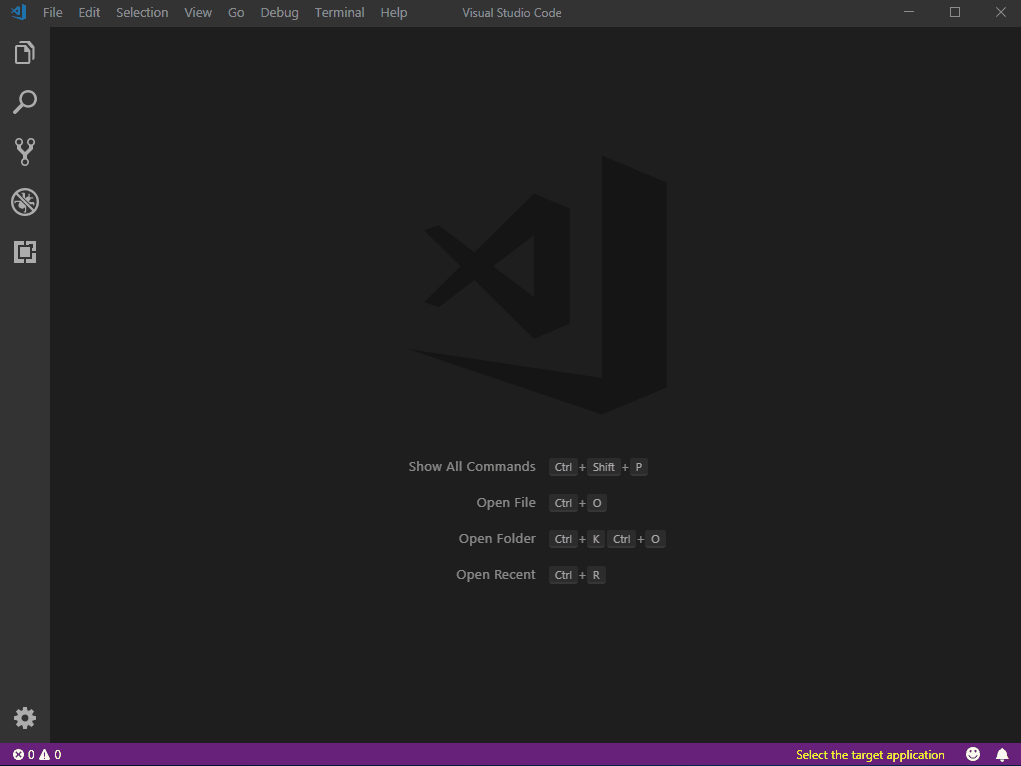This screenshot has height=766, width=1021.
Task: Trigger Show All Commands
Action: click(x=472, y=466)
